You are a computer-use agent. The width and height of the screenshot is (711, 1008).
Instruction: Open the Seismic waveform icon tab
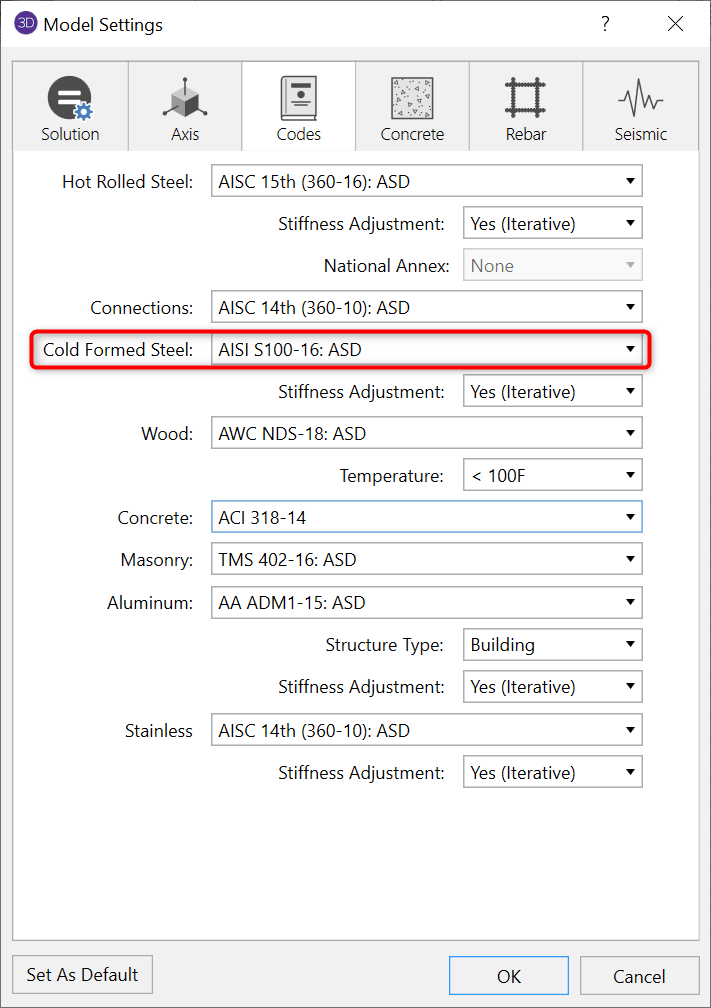pyautogui.click(x=640, y=99)
